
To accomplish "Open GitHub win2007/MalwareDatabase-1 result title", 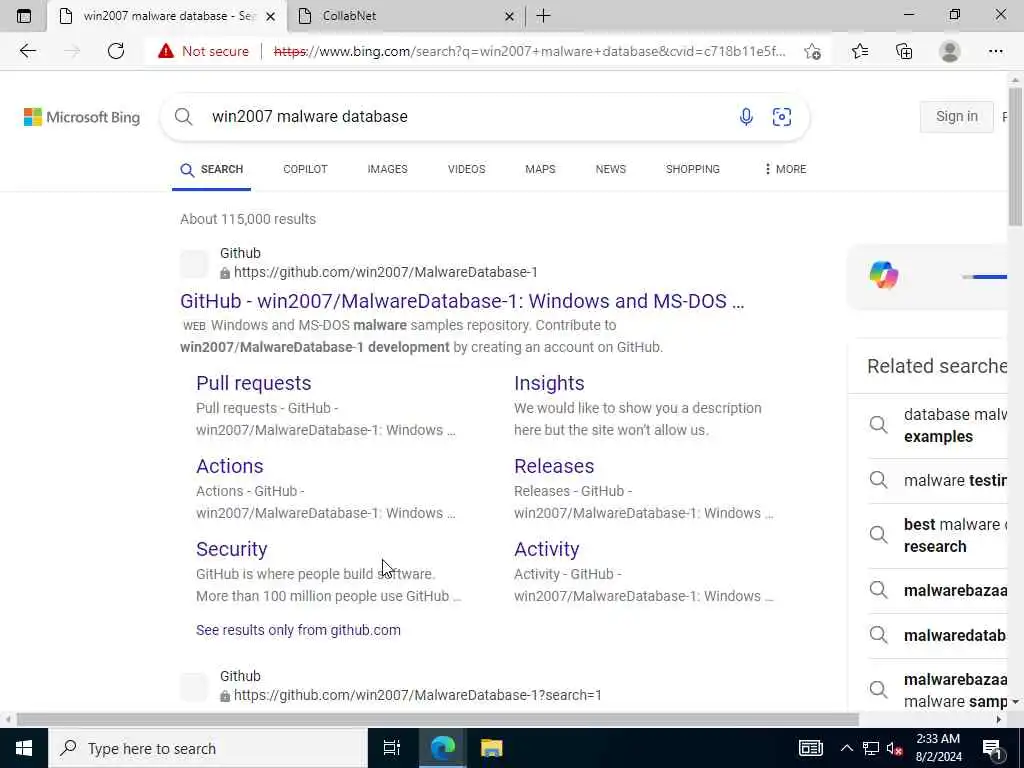I will [462, 301].
